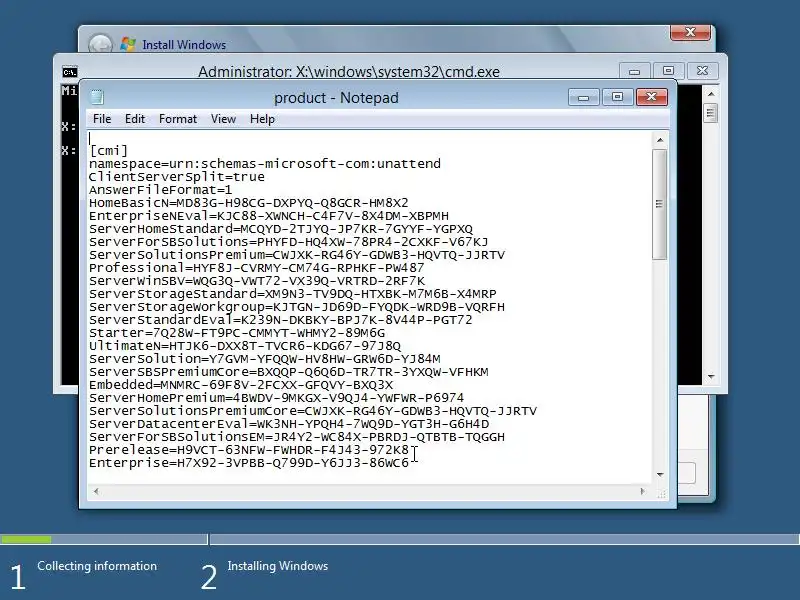Click the ServerSolutionsPremiumCore key line
The height and width of the screenshot is (600, 800).
pyautogui.click(x=313, y=411)
